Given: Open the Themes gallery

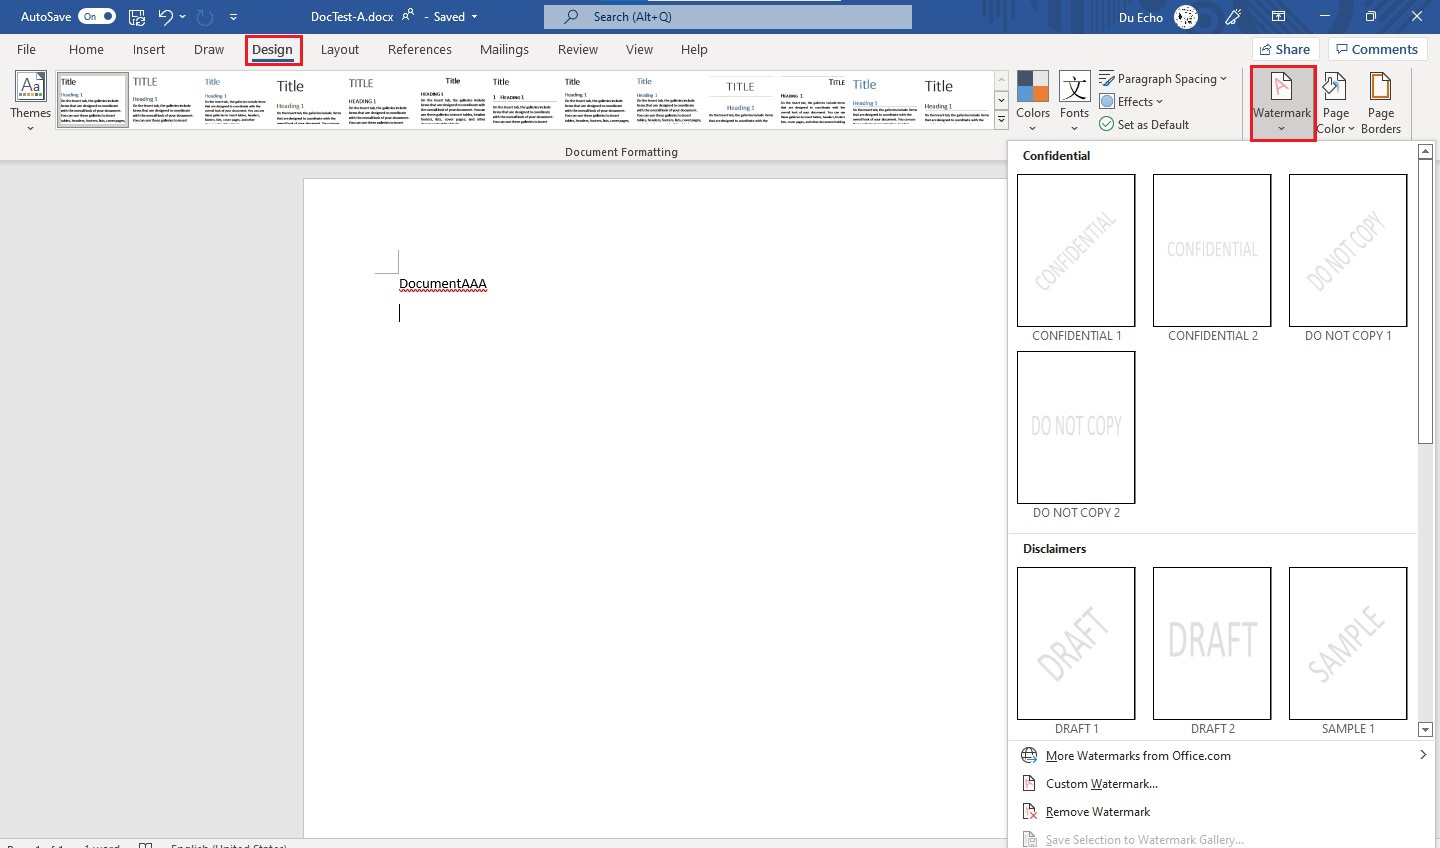Looking at the screenshot, I should pos(30,100).
